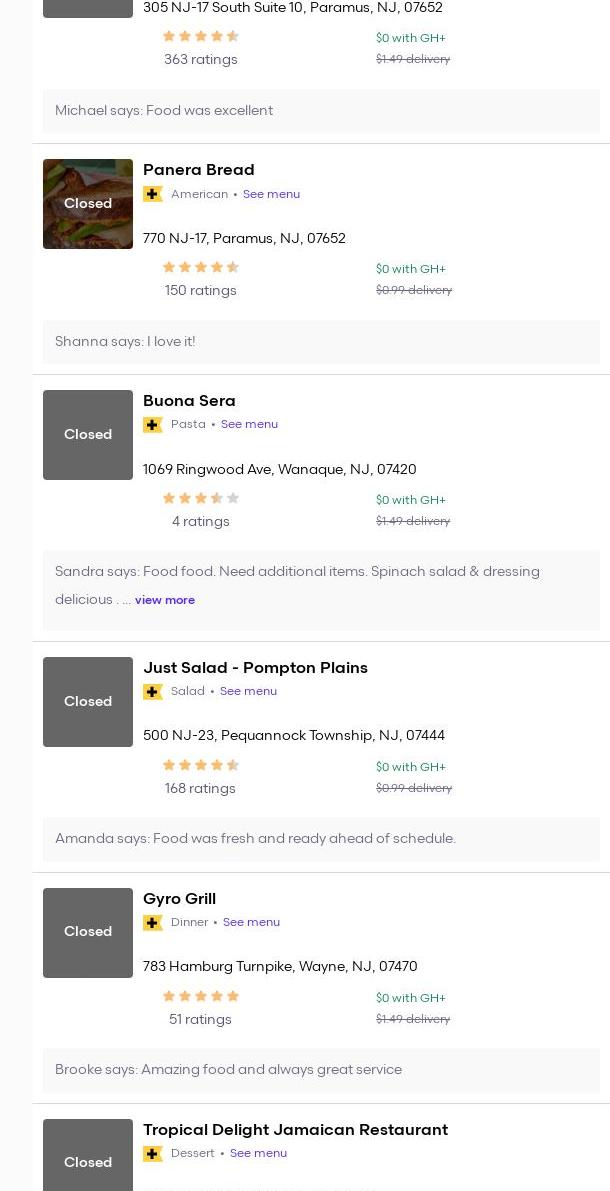
Task: Open Panera Bread See menu link
Action: (x=271, y=194)
